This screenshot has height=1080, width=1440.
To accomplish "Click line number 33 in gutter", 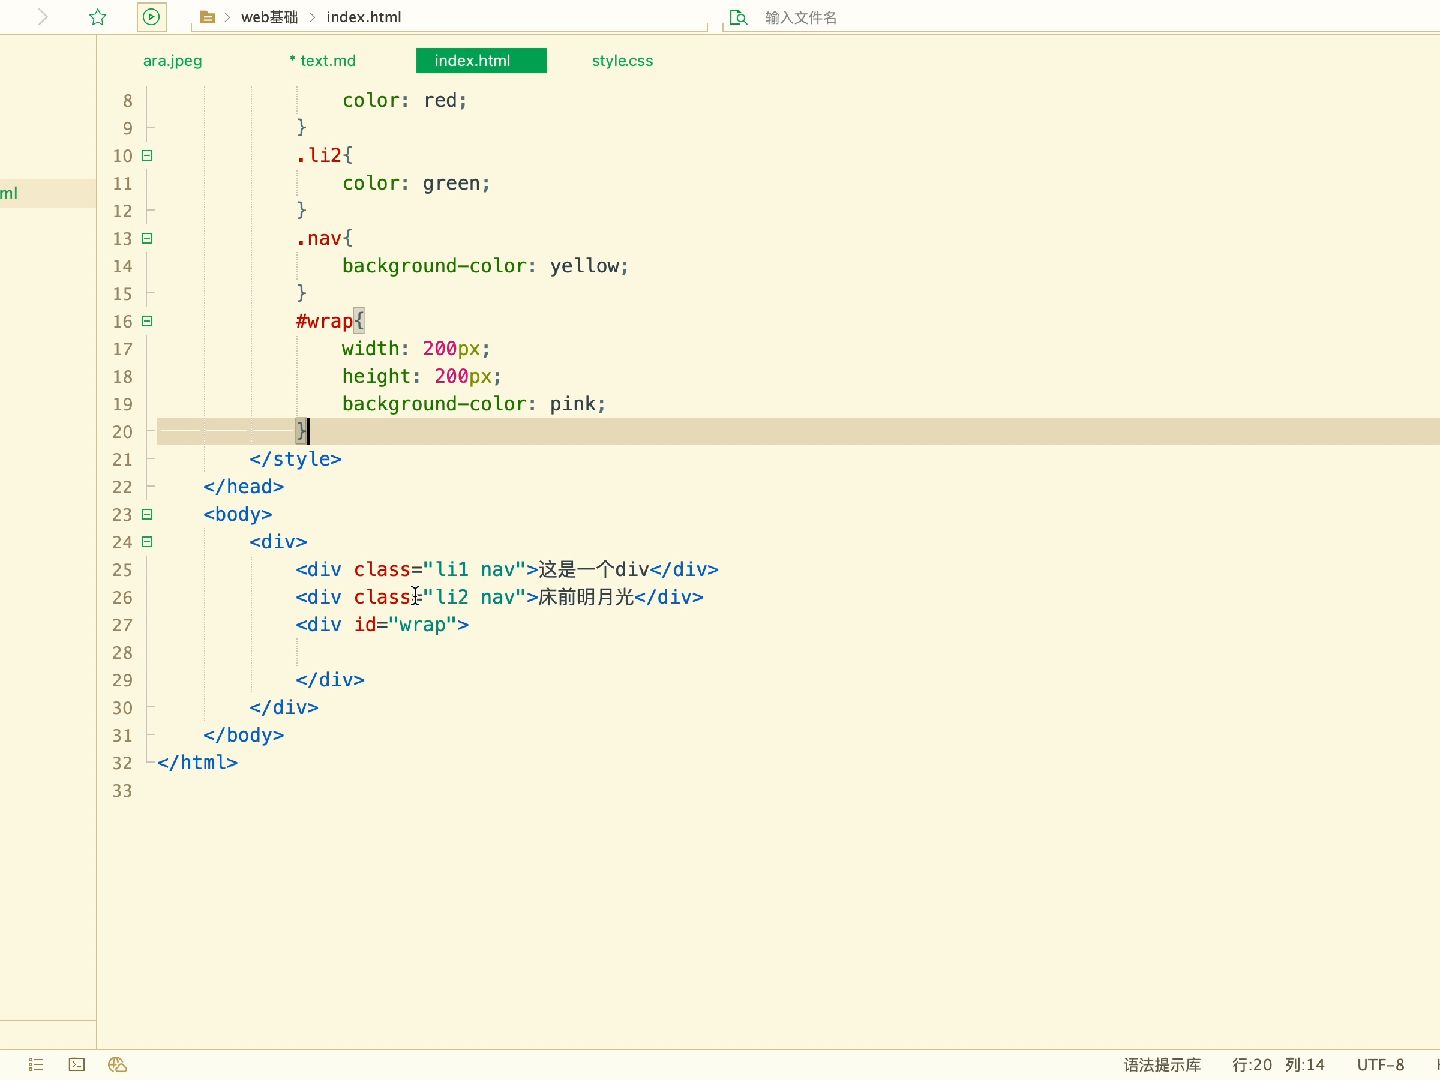I will point(122,791).
